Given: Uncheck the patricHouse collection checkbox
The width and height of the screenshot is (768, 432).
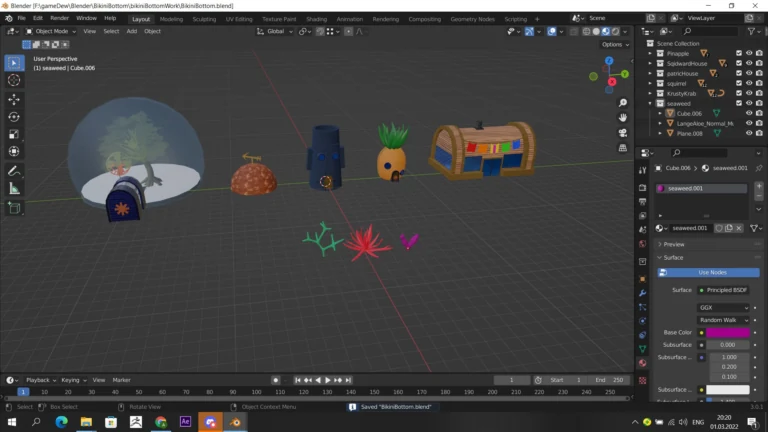Looking at the screenshot, I should [x=739, y=73].
